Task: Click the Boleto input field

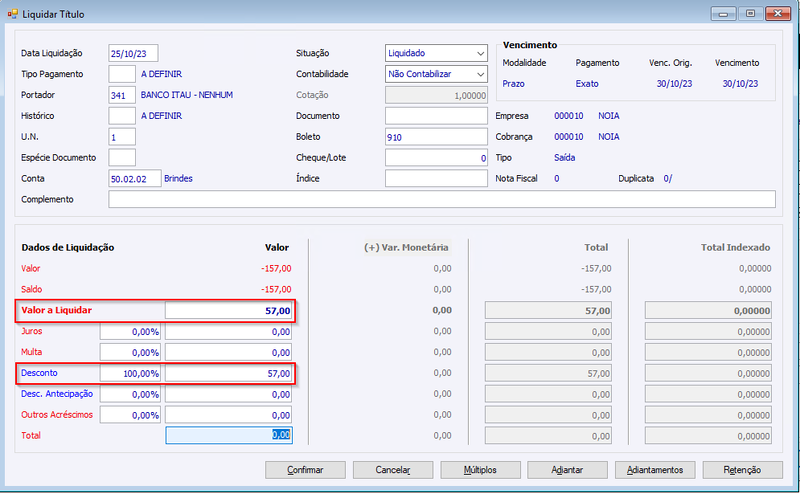Action: [436, 137]
